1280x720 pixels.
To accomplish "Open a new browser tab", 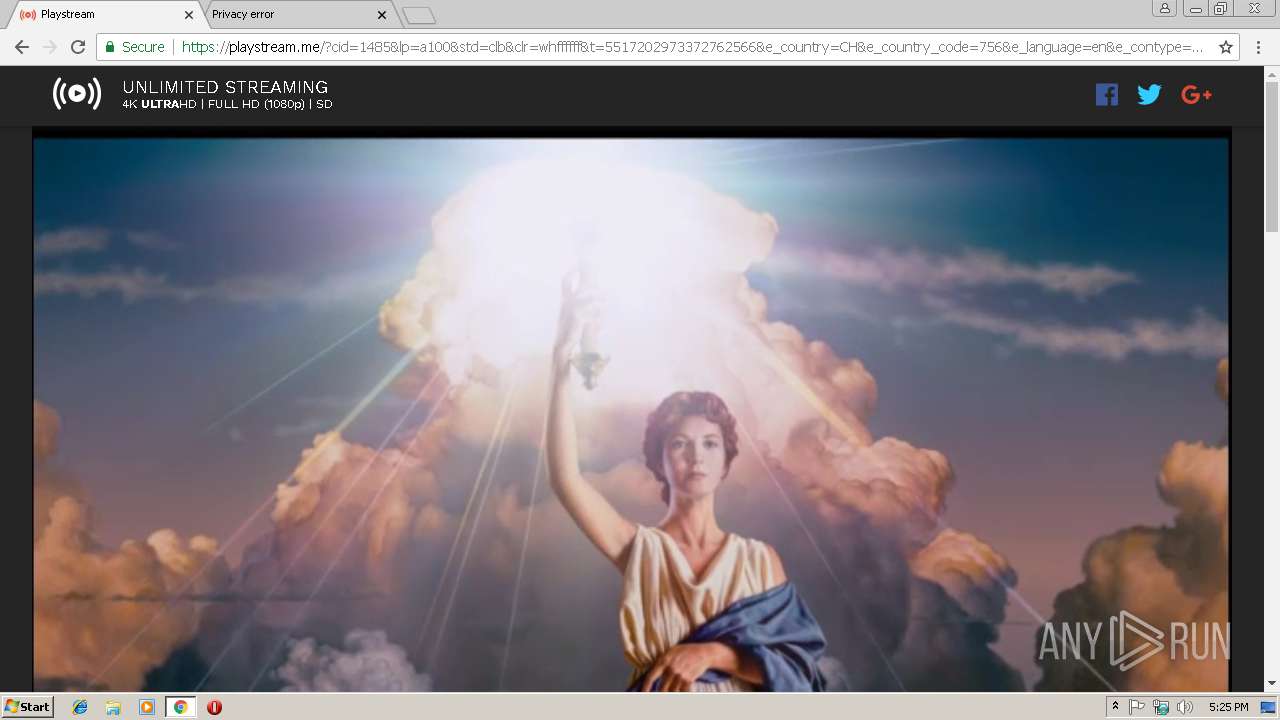I will tap(419, 15).
